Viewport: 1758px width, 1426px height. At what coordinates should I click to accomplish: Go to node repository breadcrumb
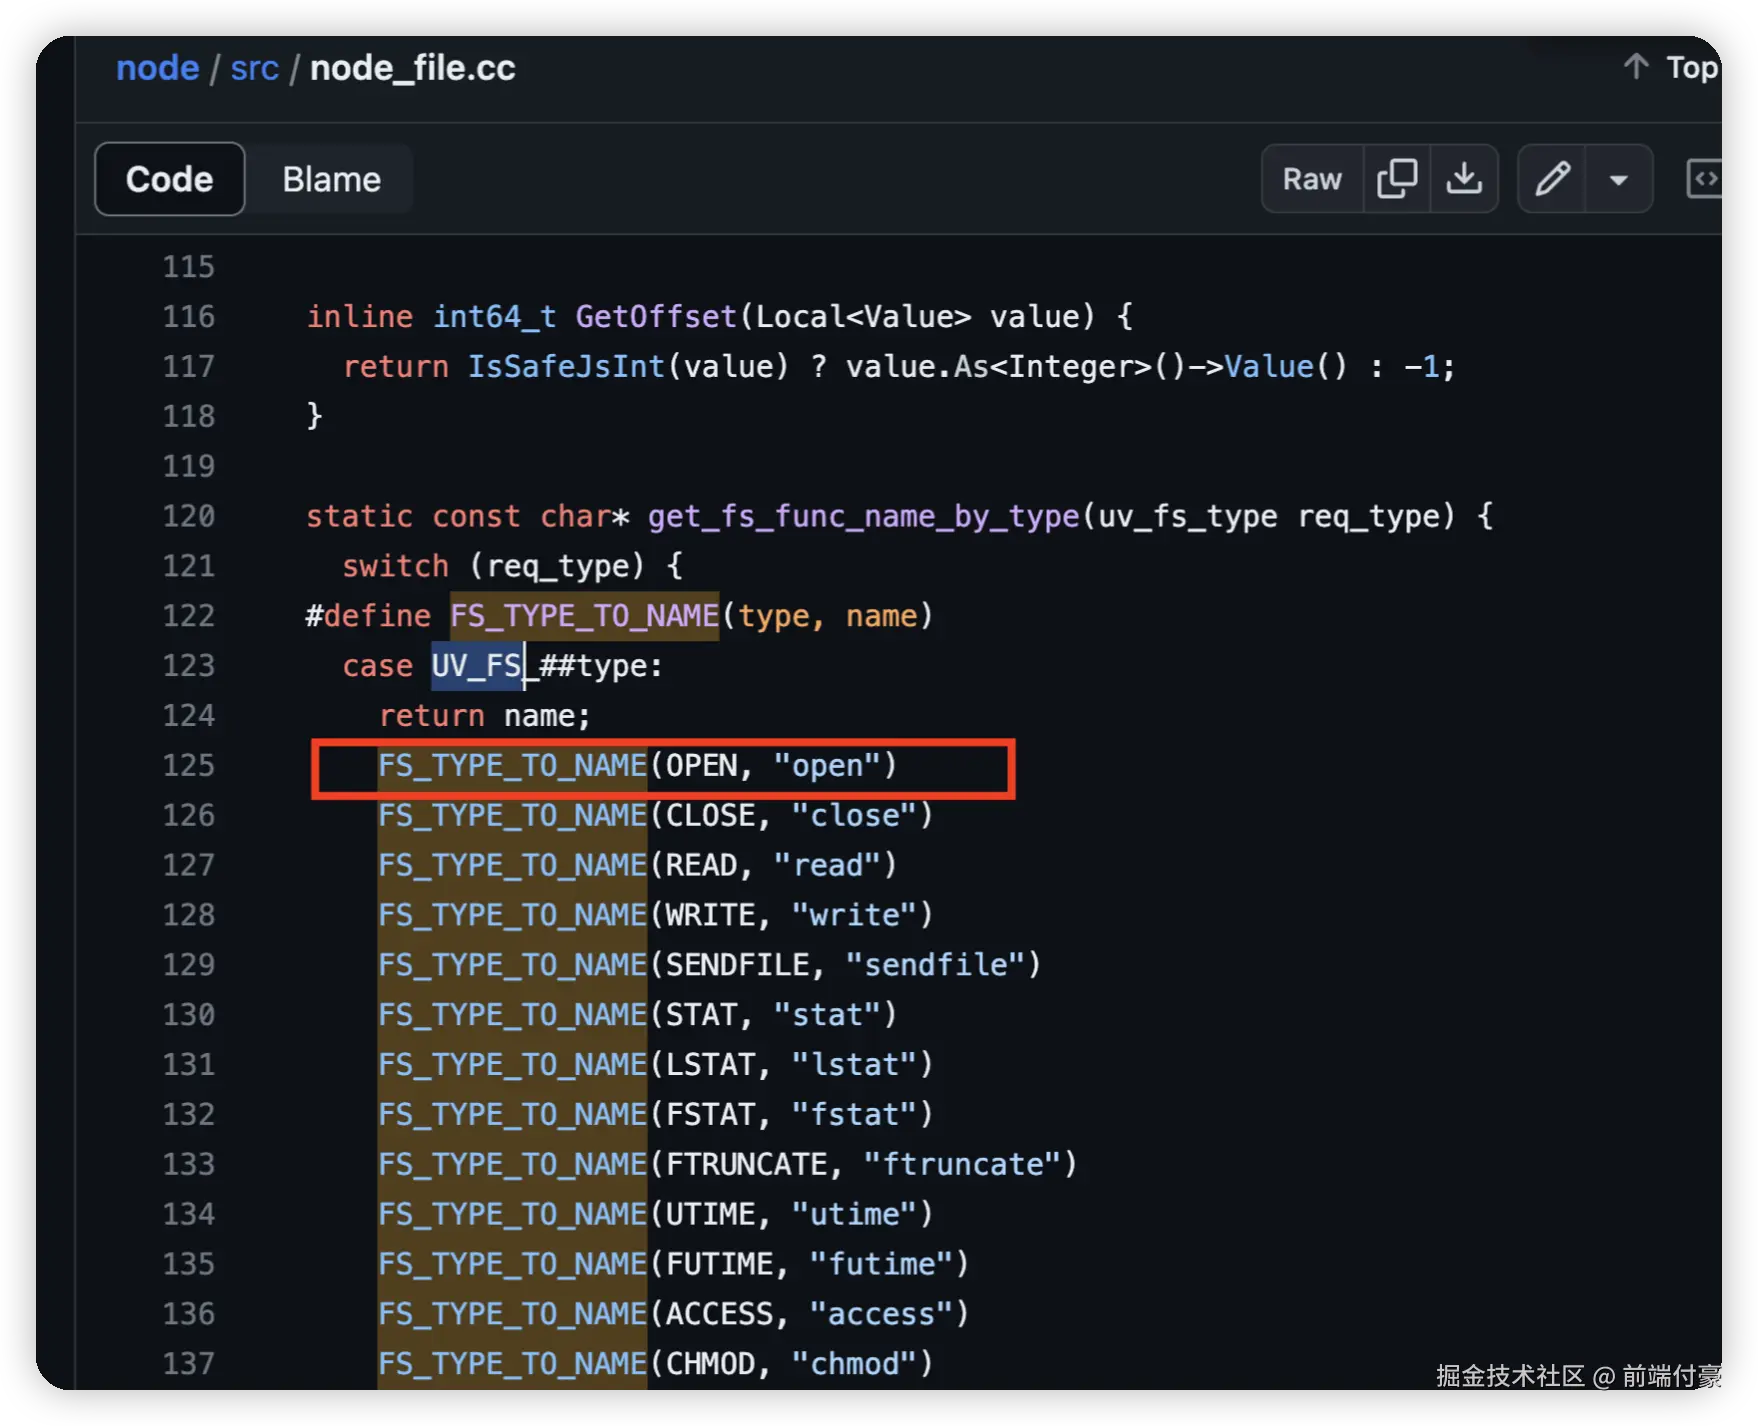pos(157,68)
